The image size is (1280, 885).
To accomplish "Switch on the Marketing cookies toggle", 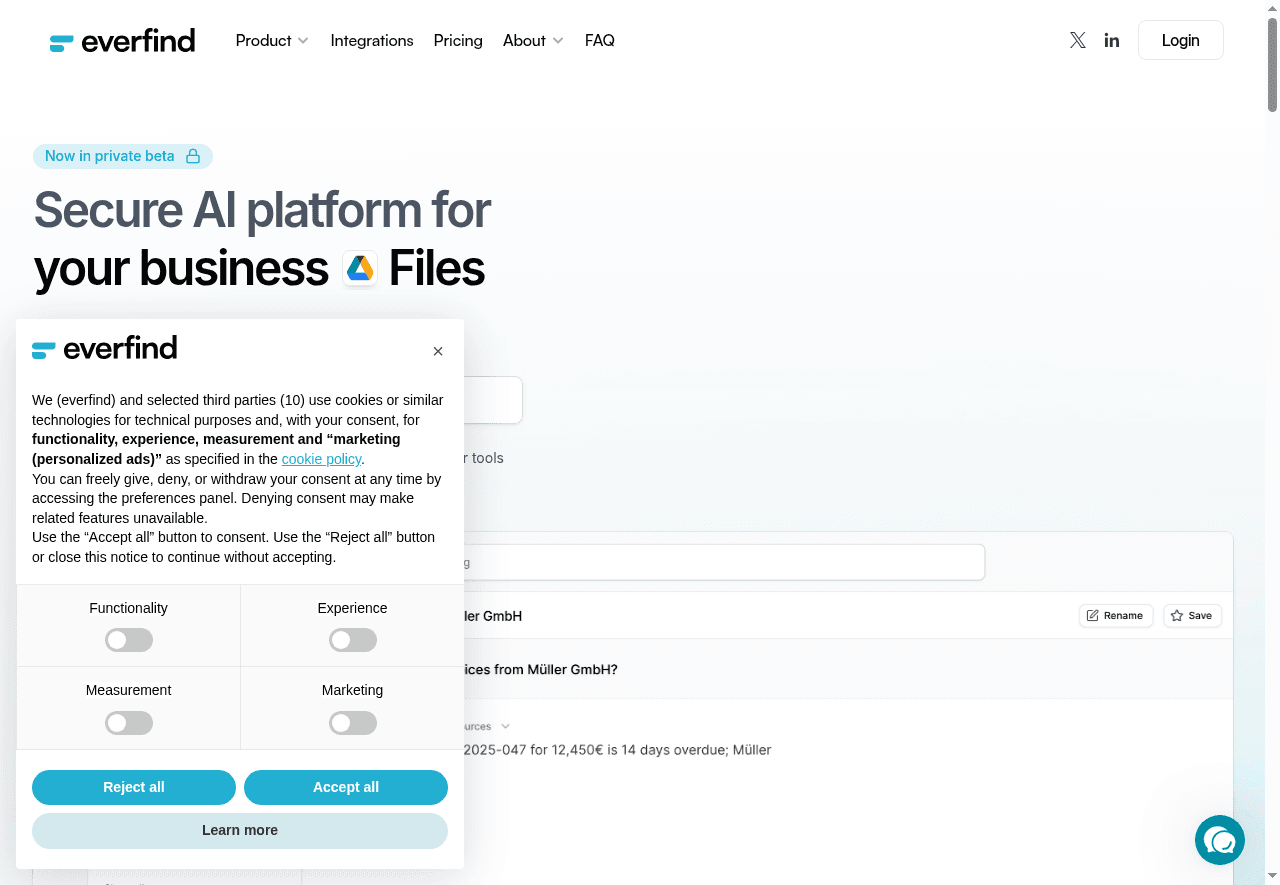I will (x=353, y=722).
